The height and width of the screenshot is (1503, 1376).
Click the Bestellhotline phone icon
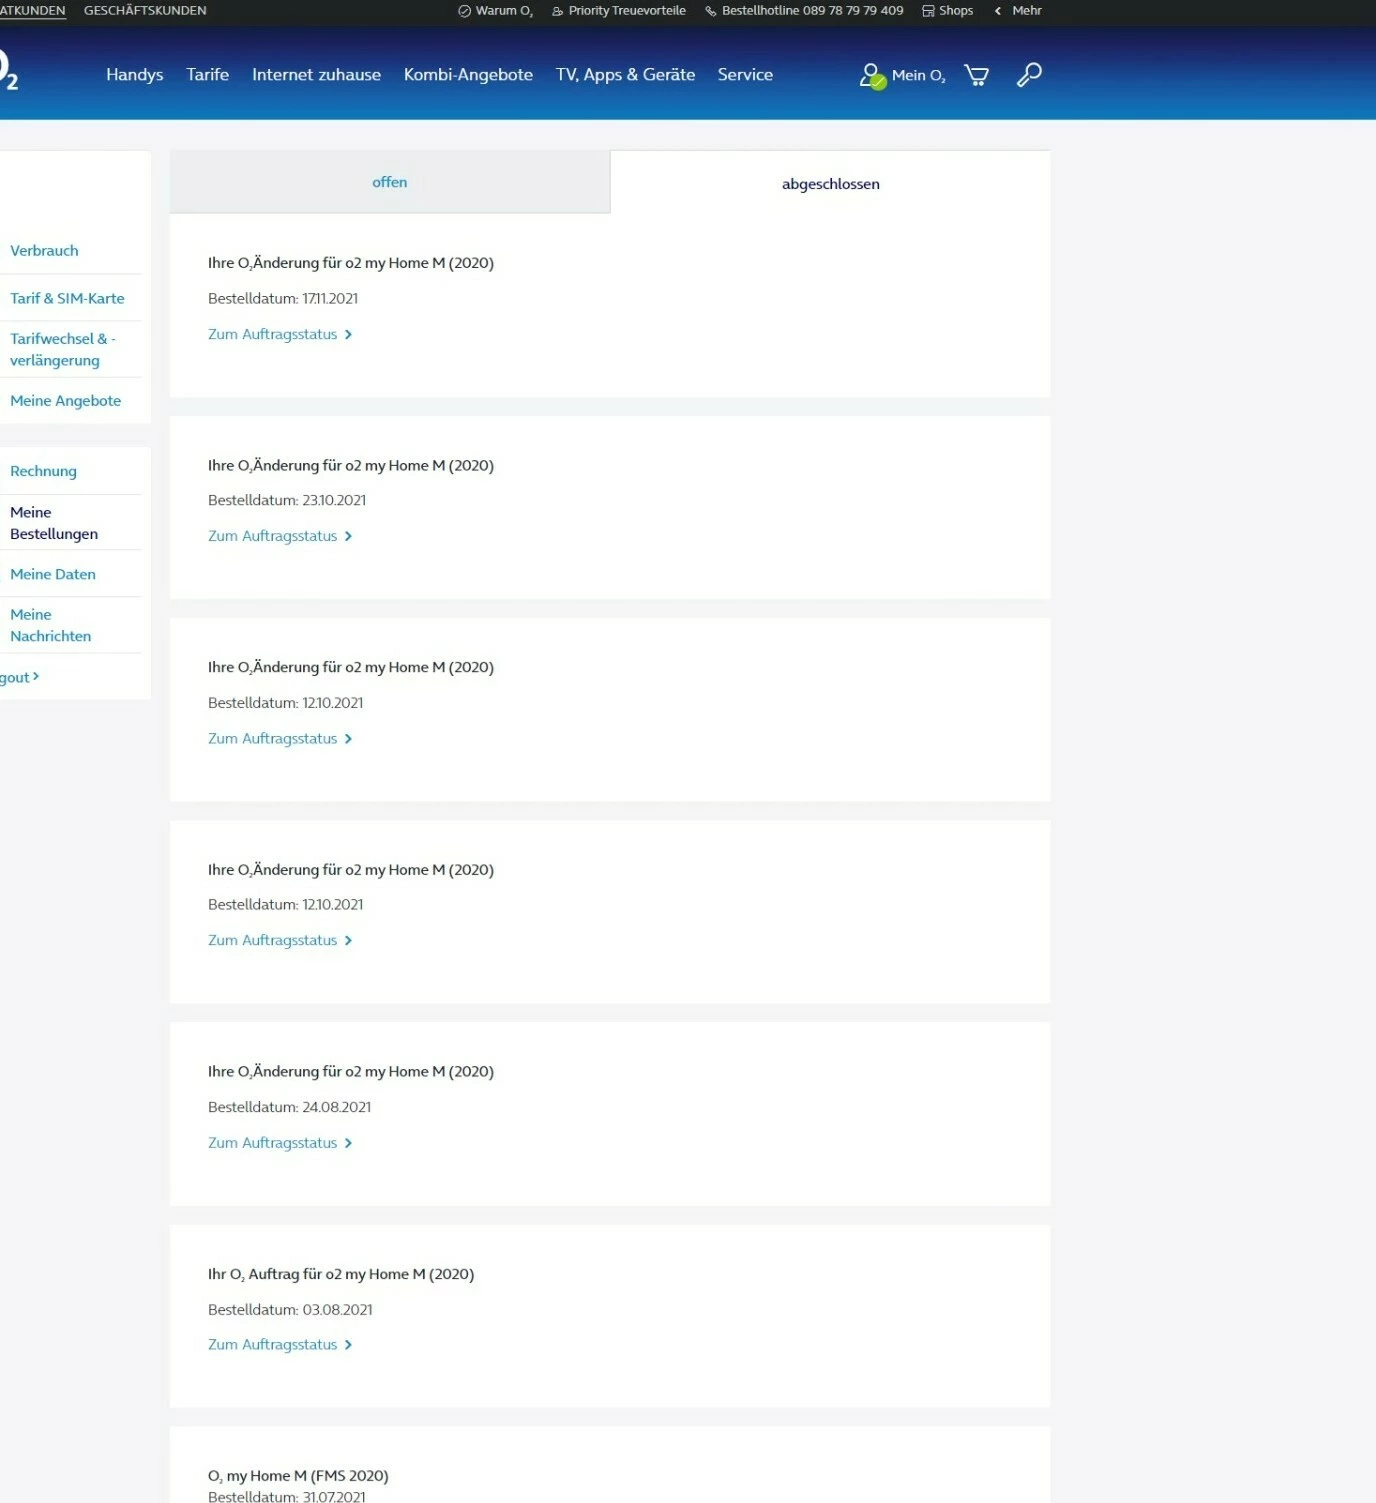711,11
